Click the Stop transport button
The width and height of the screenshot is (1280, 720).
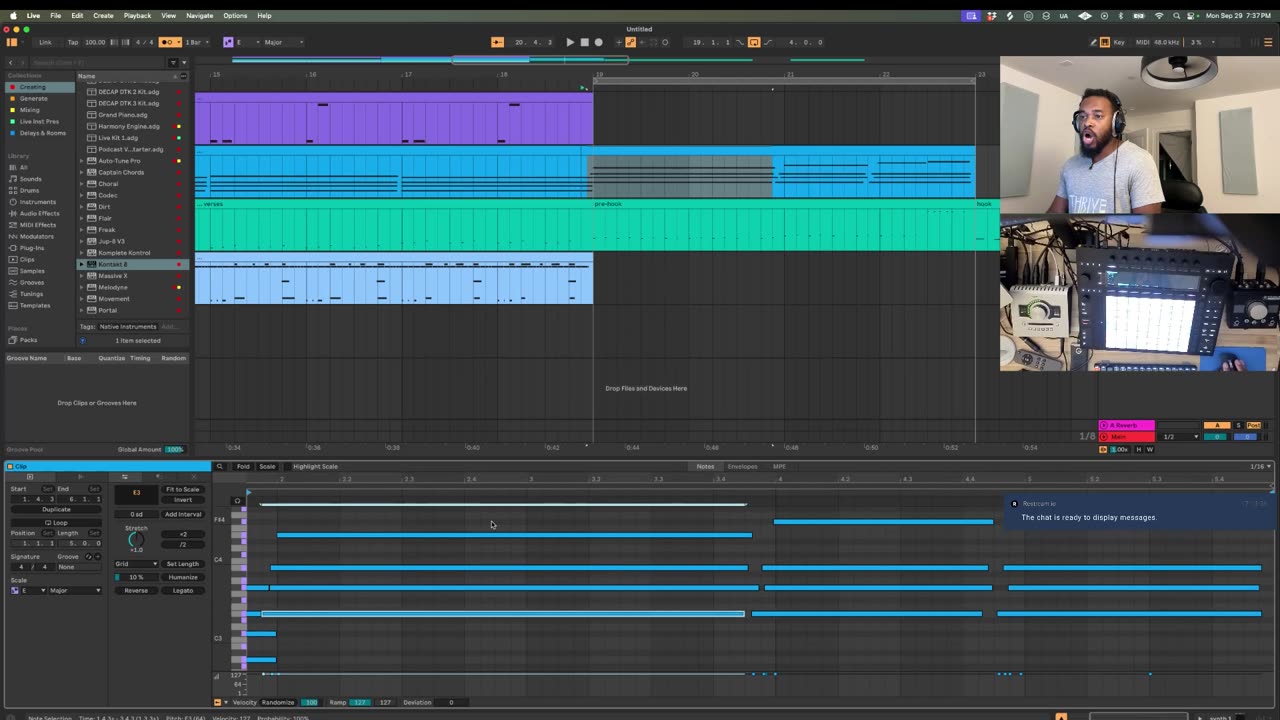click(x=584, y=42)
